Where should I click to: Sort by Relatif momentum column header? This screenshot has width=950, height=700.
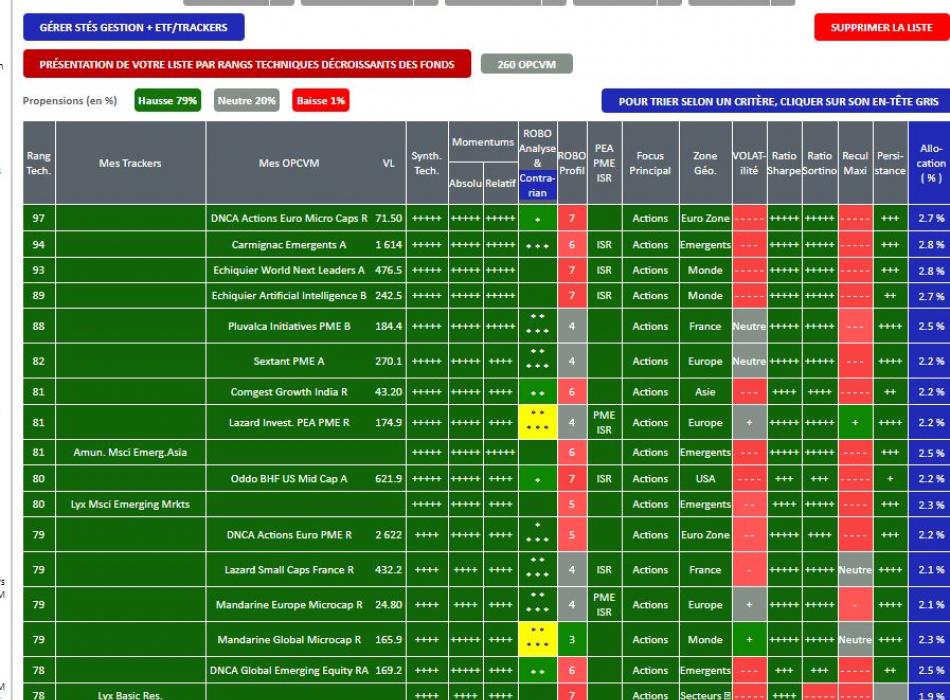tap(500, 183)
